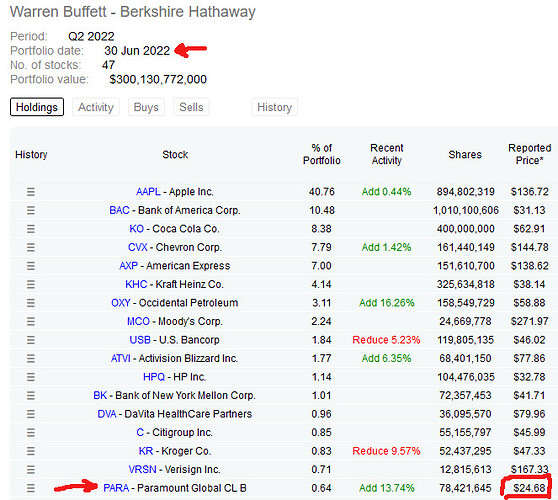
Task: Open the PARA ticker link
Action: (116, 488)
